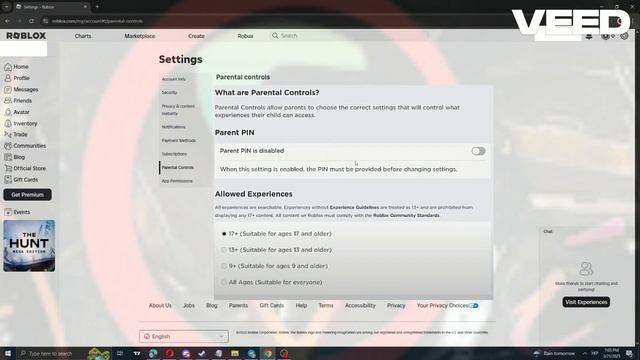Click The Hunt Mega Edition banner
640x360 pixels.
click(x=29, y=246)
